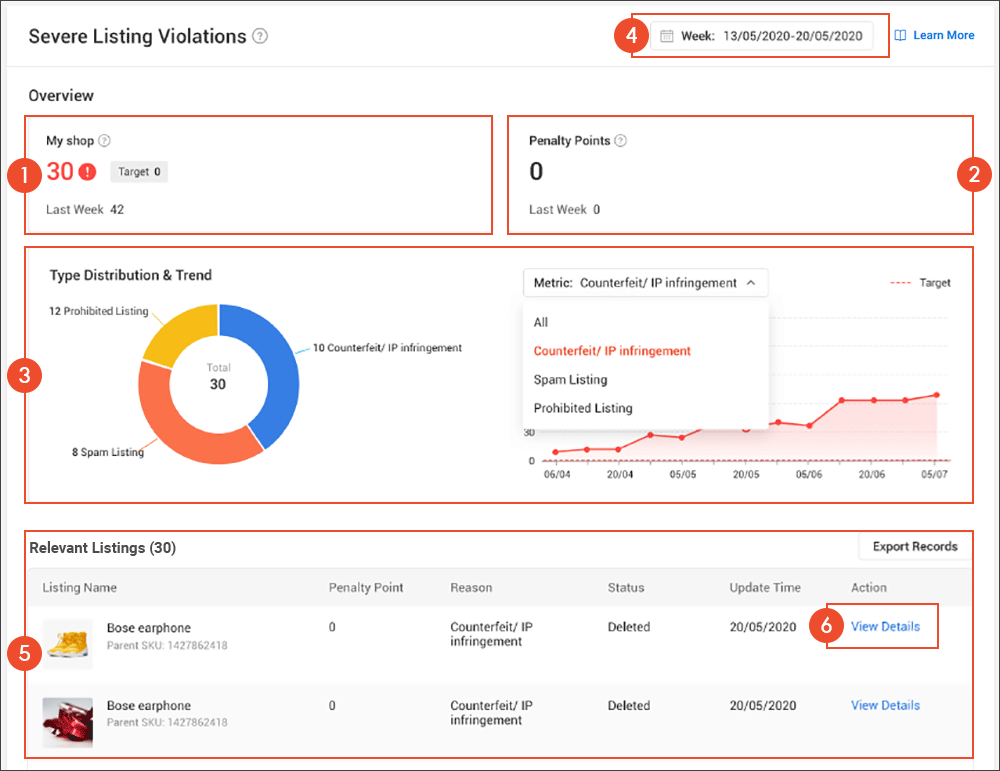This screenshot has height=771, width=1000.
Task: Click the Listing Name column header
Action: click(x=80, y=587)
